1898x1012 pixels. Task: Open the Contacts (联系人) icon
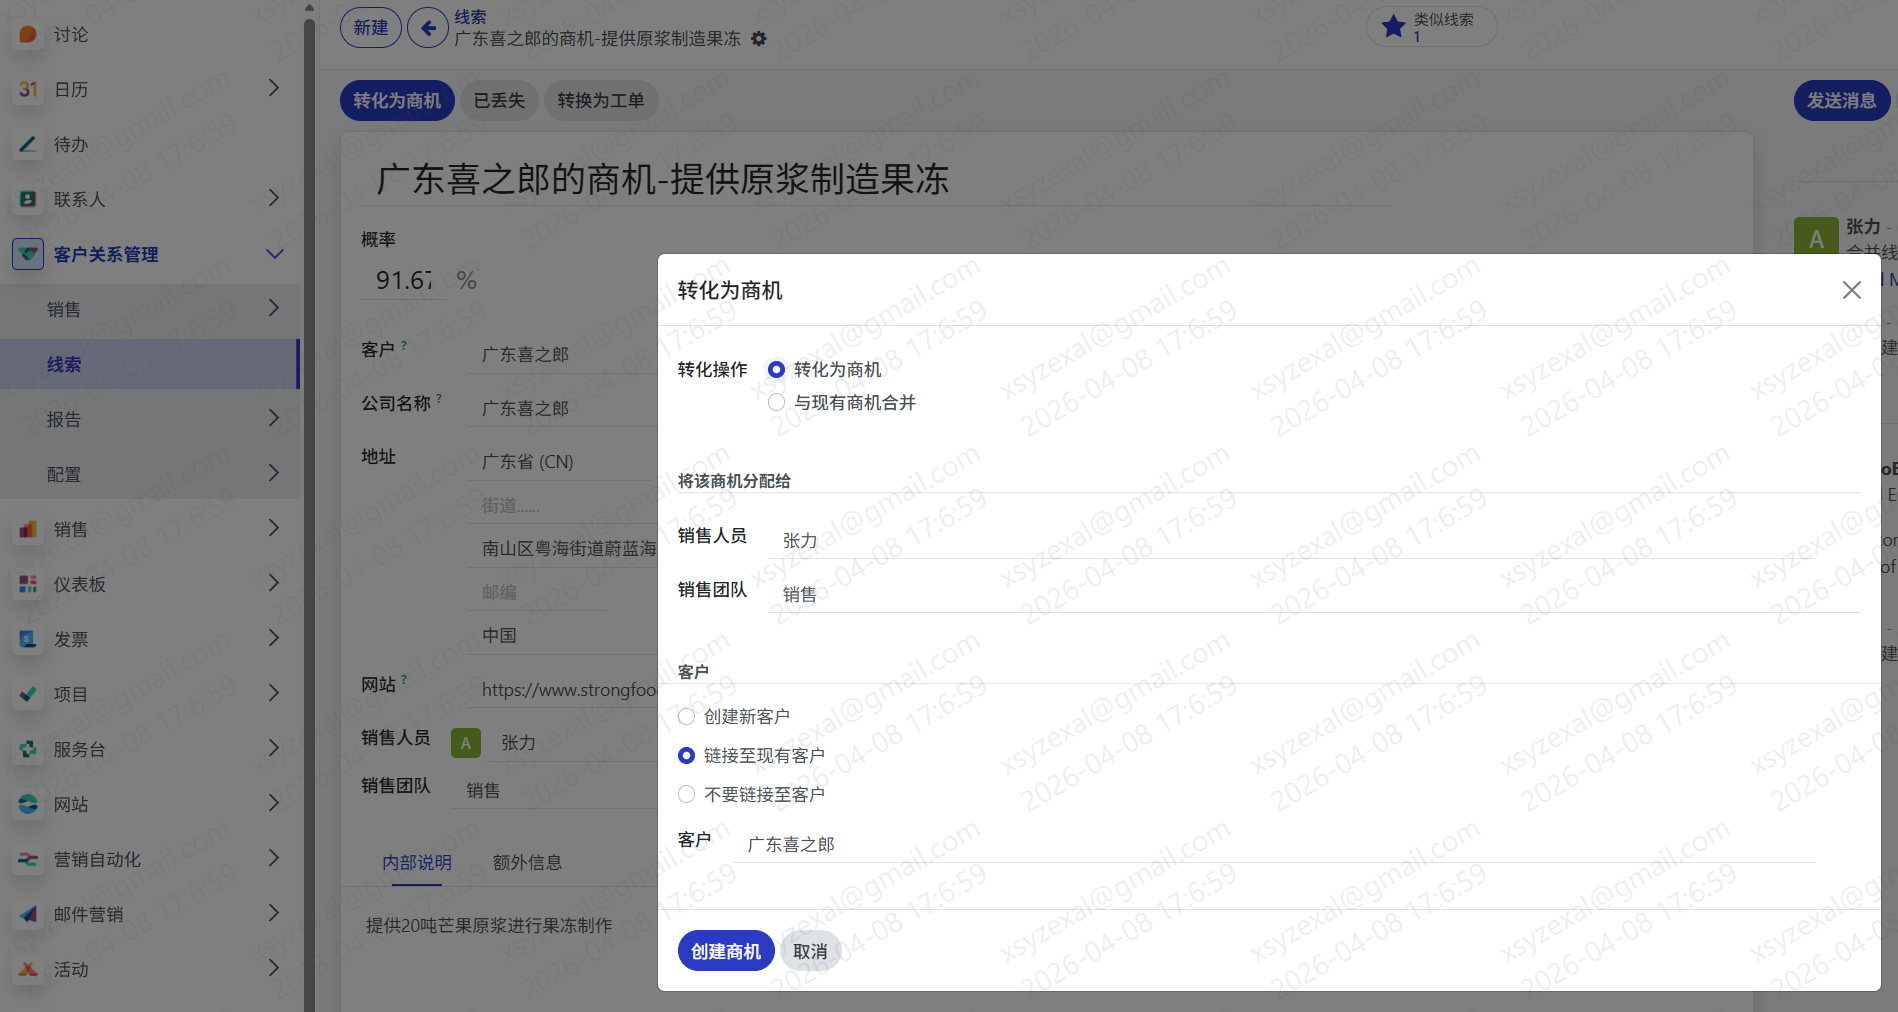[x=28, y=200]
